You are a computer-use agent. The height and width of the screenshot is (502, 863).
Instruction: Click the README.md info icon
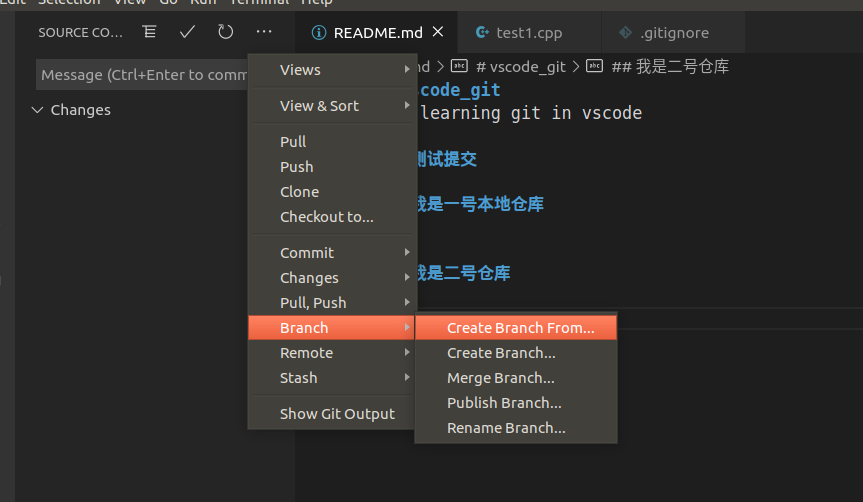(319, 32)
